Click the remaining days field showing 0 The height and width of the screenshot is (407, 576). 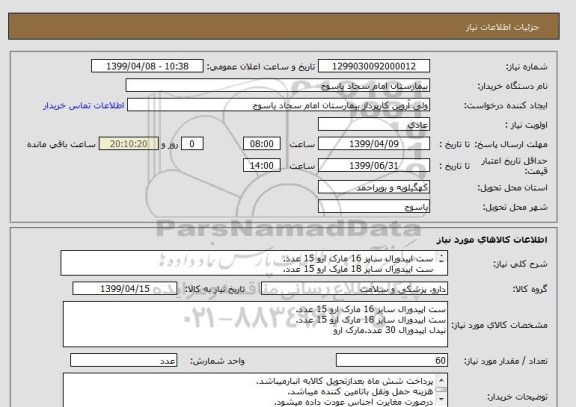tap(192, 144)
